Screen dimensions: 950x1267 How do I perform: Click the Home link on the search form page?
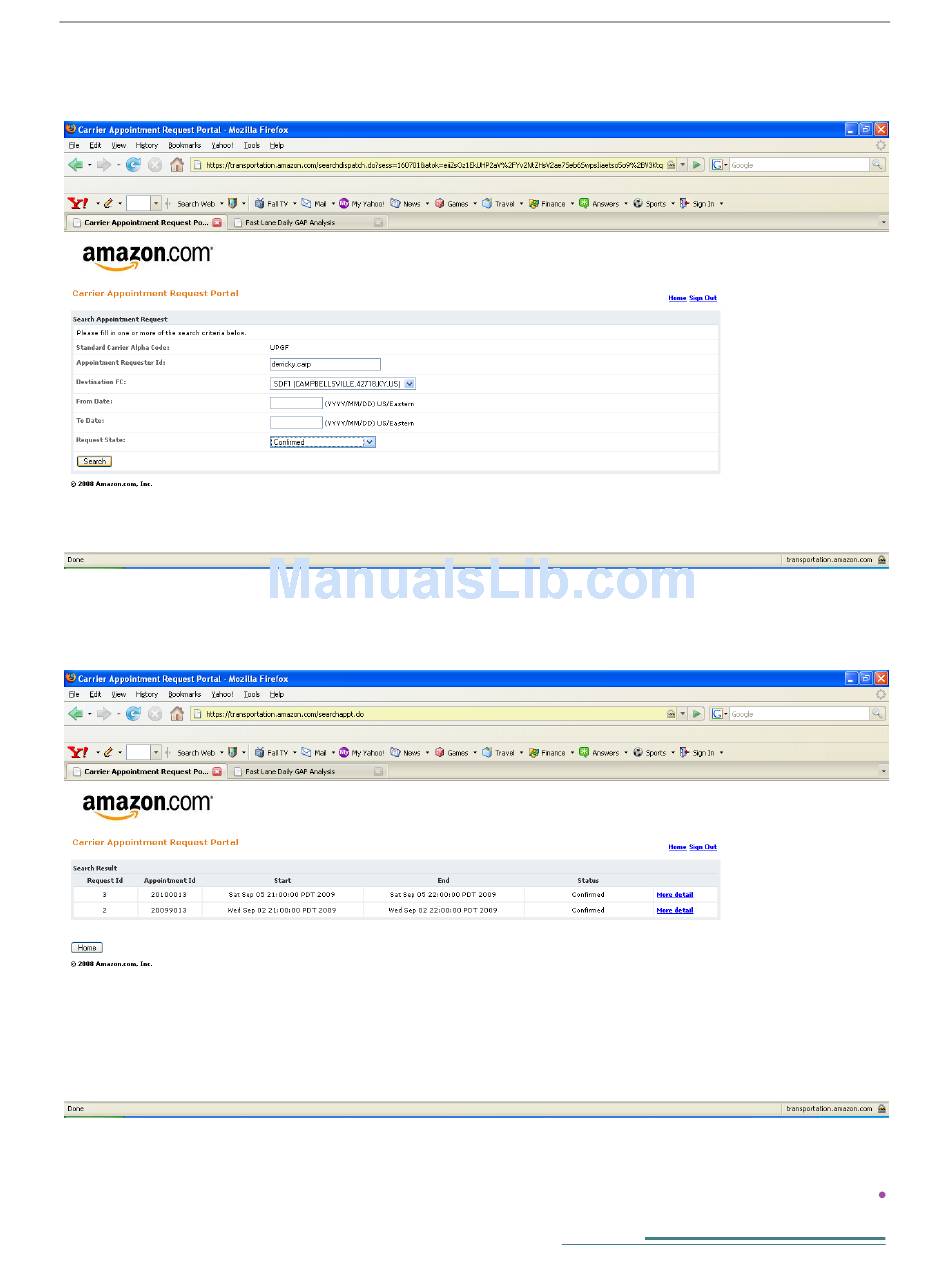[677, 298]
